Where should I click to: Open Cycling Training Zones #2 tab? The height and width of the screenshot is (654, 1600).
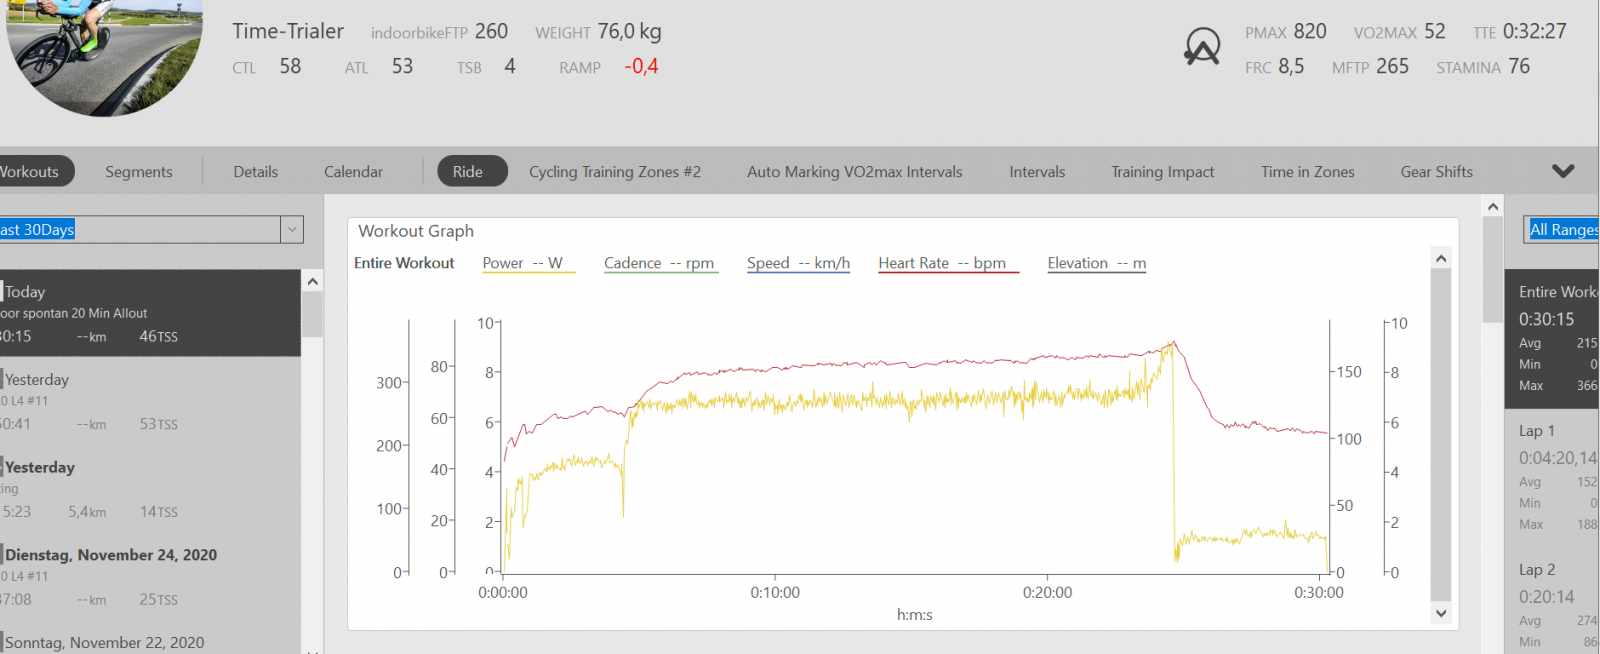pos(615,172)
